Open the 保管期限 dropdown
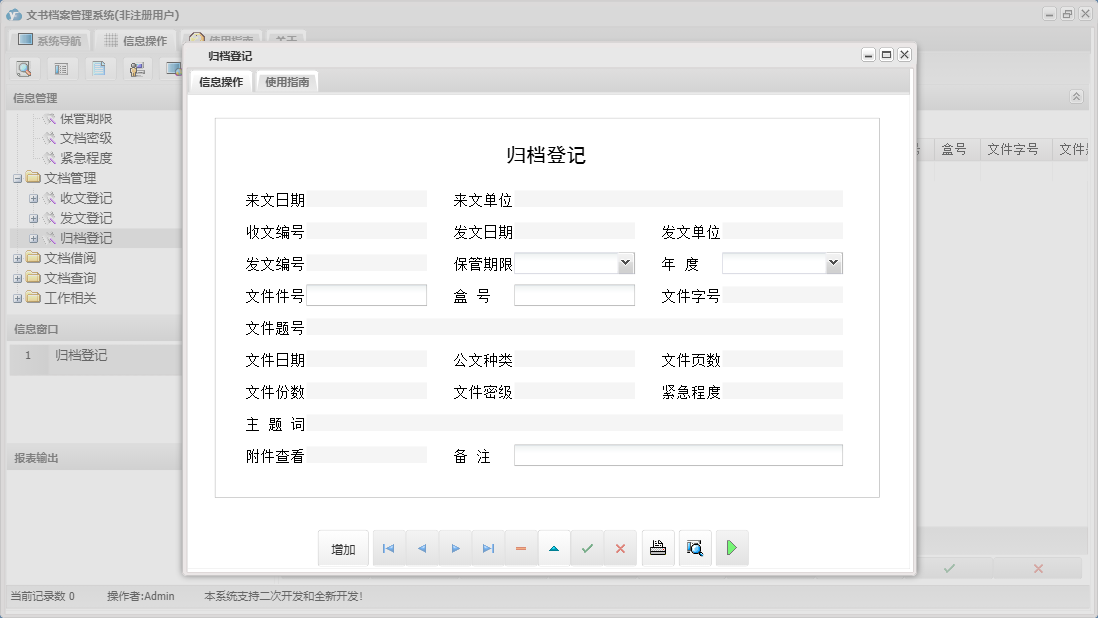Image resolution: width=1098 pixels, height=618 pixels. [x=625, y=263]
